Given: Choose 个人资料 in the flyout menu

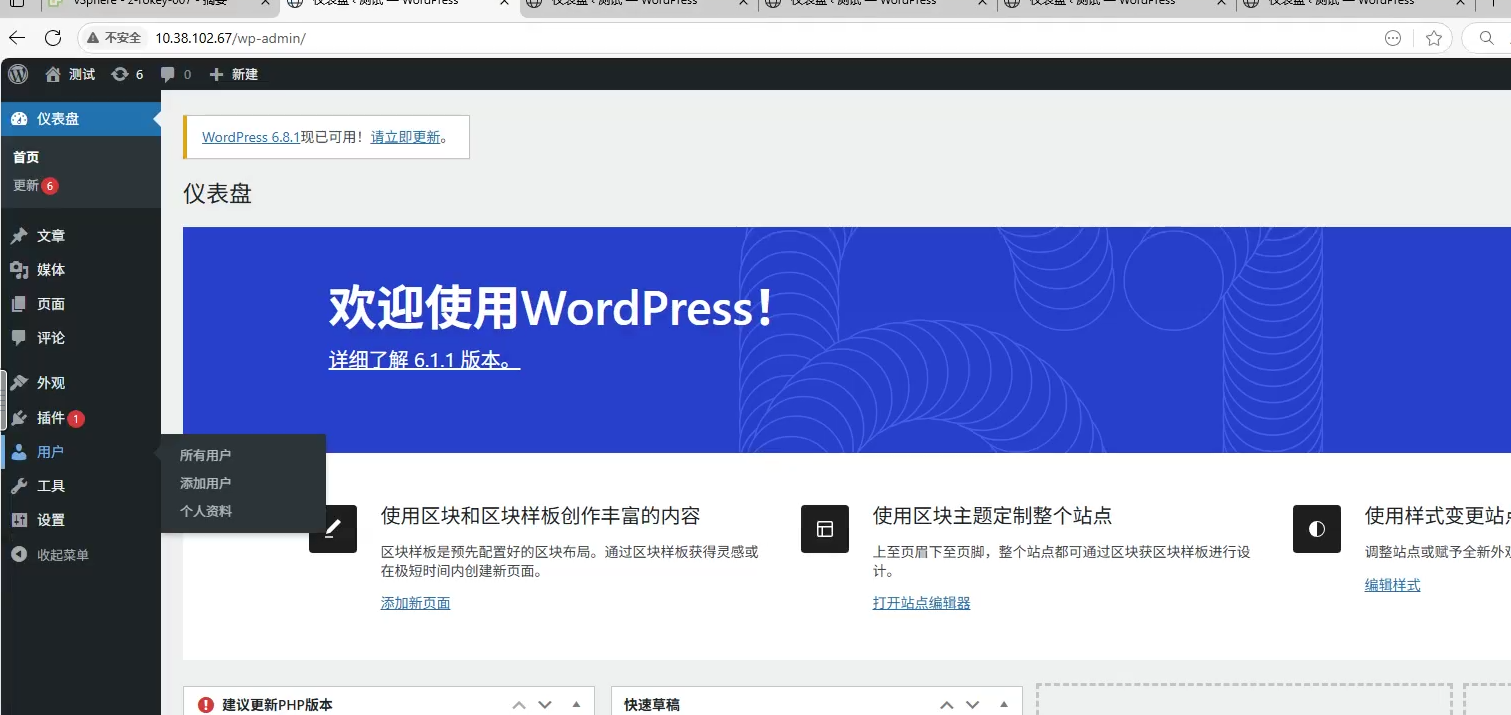Looking at the screenshot, I should (x=205, y=511).
